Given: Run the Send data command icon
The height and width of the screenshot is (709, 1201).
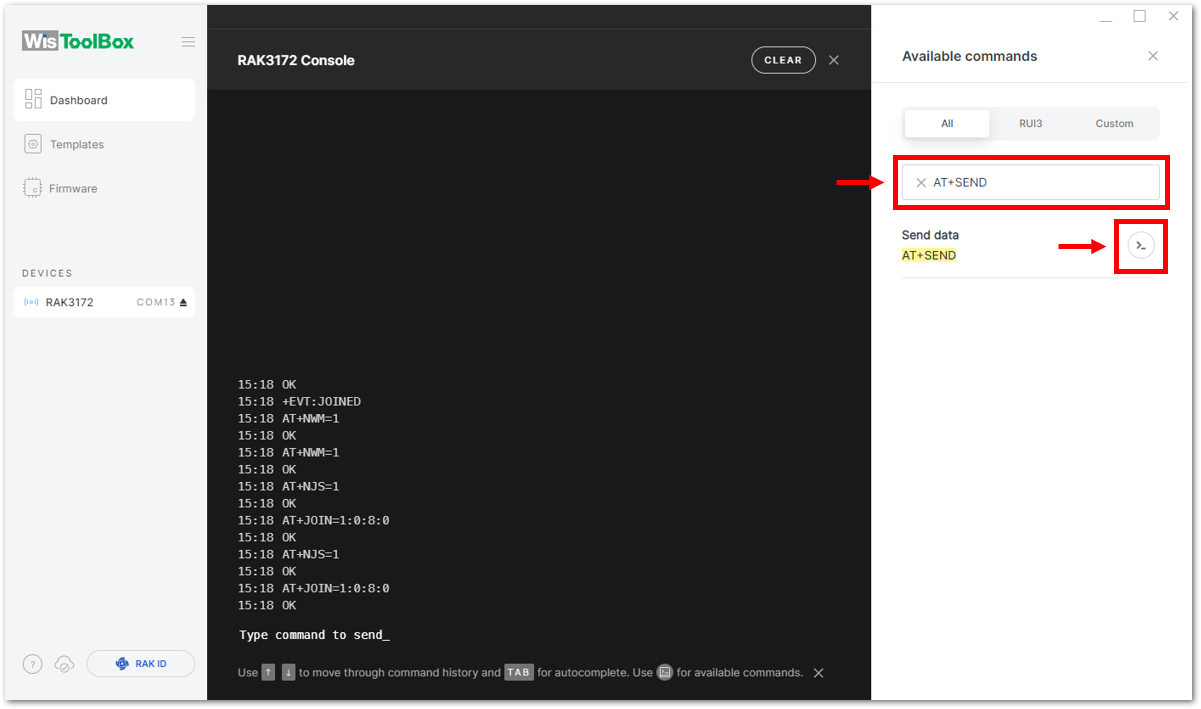Looking at the screenshot, I should click(x=1141, y=245).
